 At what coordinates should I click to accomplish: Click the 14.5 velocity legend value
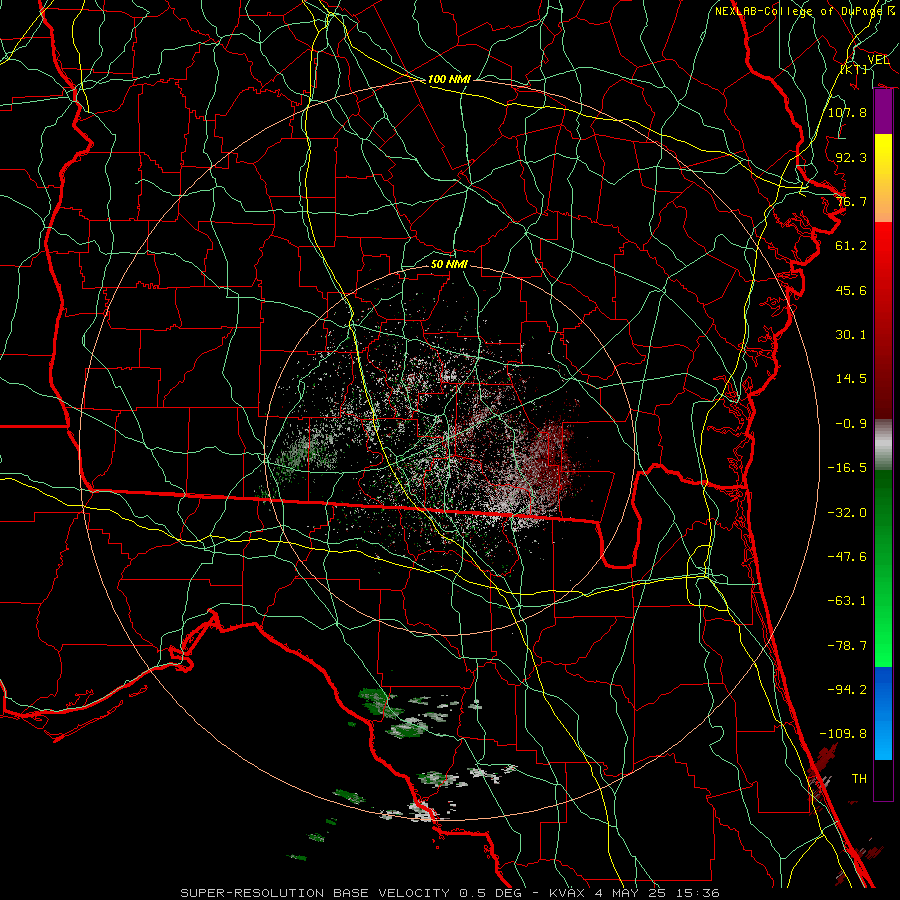pyautogui.click(x=851, y=379)
